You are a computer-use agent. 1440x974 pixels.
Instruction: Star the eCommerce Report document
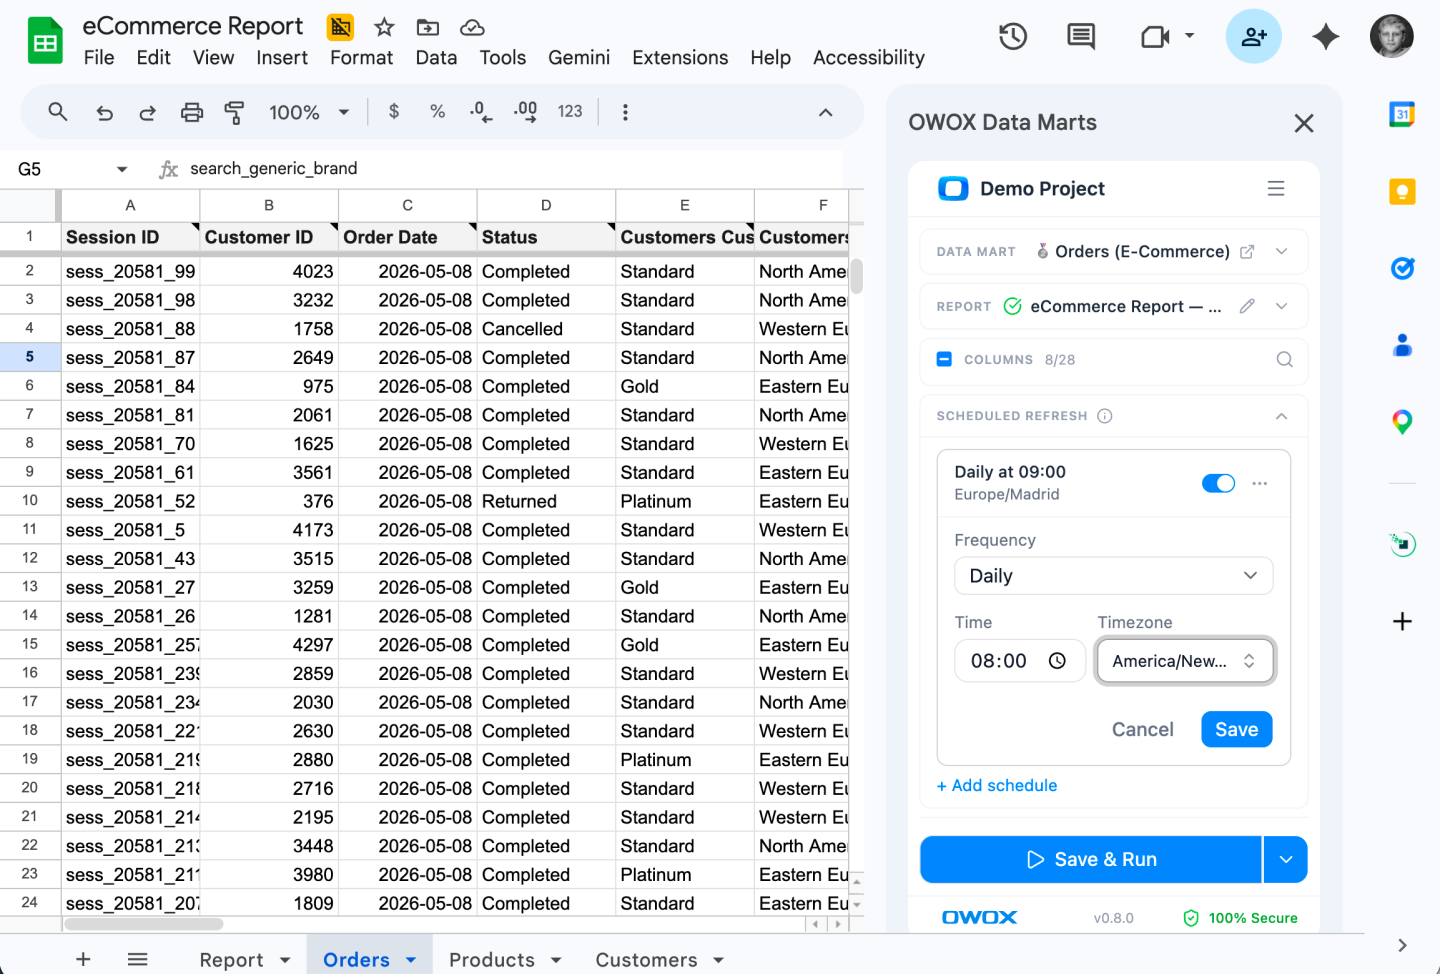(x=384, y=27)
